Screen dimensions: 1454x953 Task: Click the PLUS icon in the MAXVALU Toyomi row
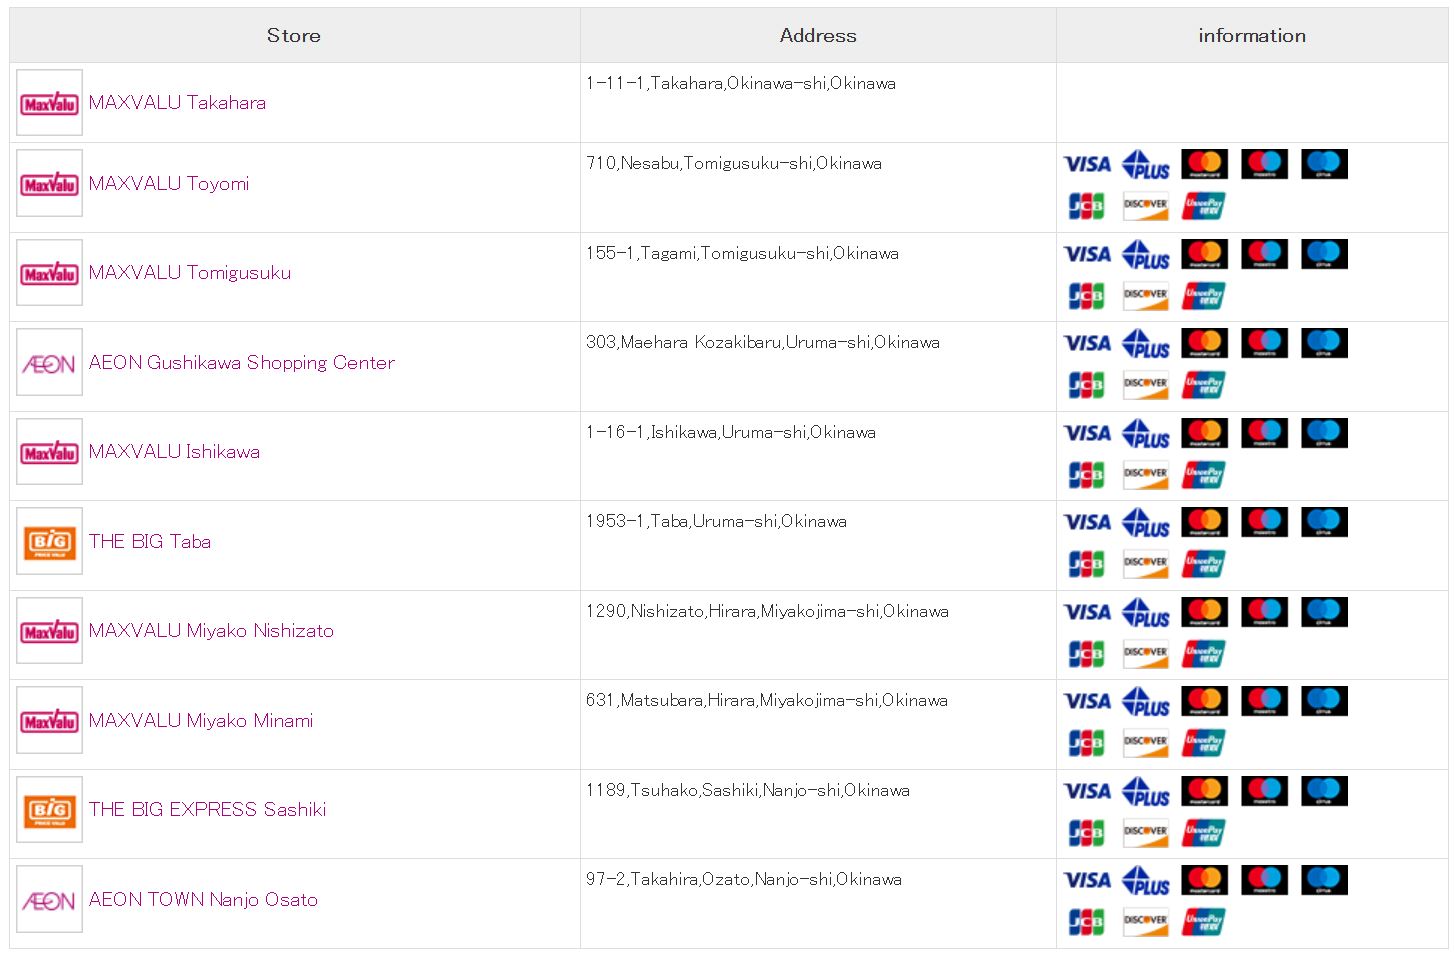click(1146, 164)
